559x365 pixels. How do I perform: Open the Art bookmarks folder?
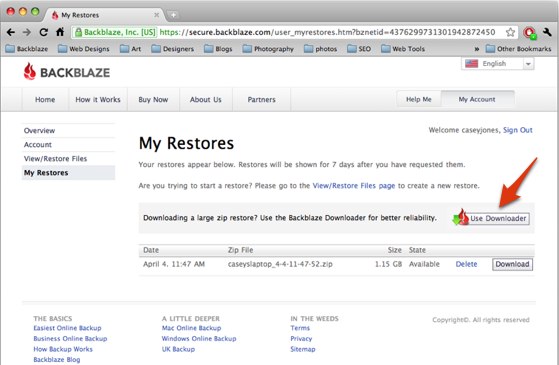(130, 49)
